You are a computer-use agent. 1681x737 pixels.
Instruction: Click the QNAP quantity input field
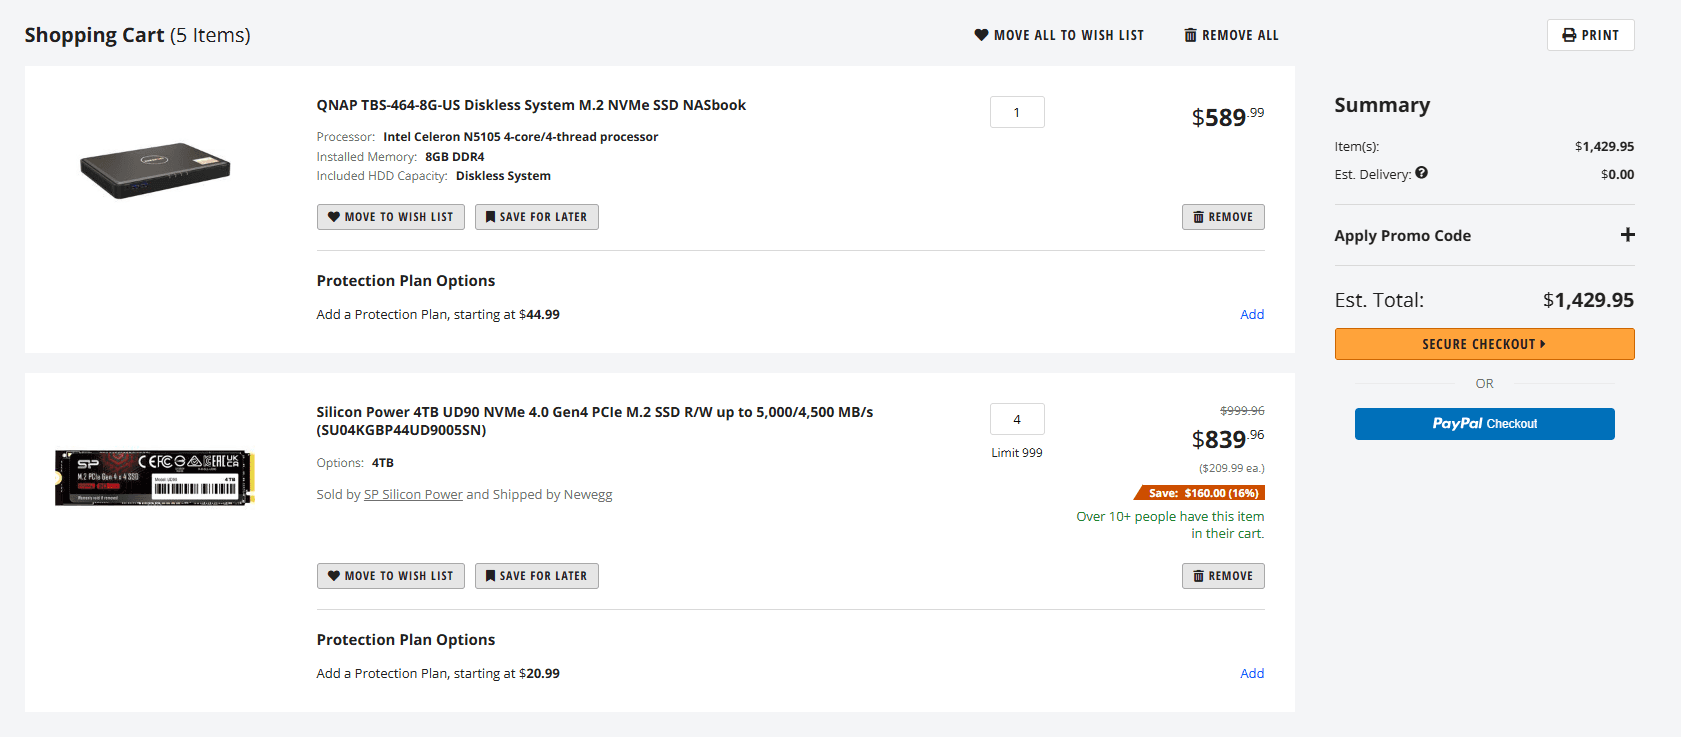click(x=1016, y=112)
